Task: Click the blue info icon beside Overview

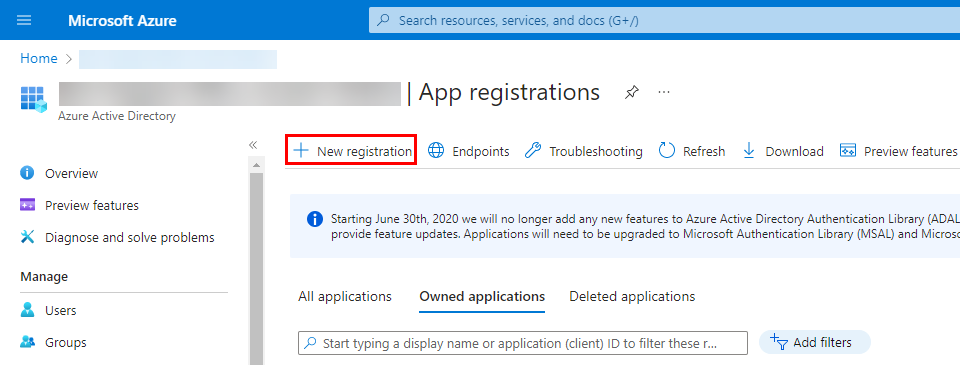Action: click(27, 173)
